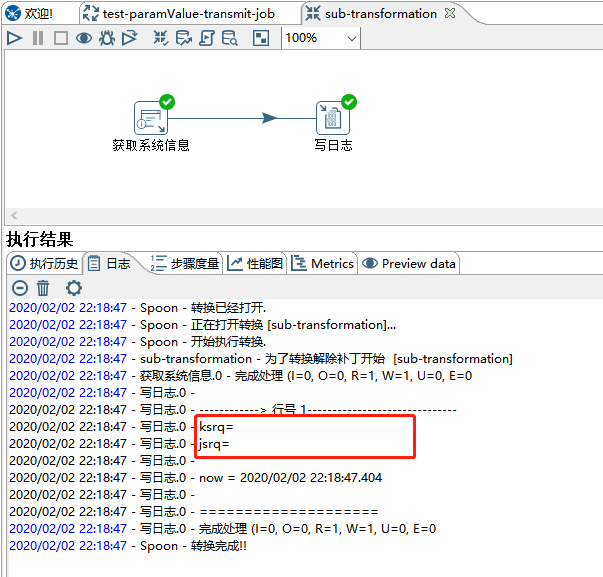Run the transformation with the play icon
603x577 pixels.
14,38
